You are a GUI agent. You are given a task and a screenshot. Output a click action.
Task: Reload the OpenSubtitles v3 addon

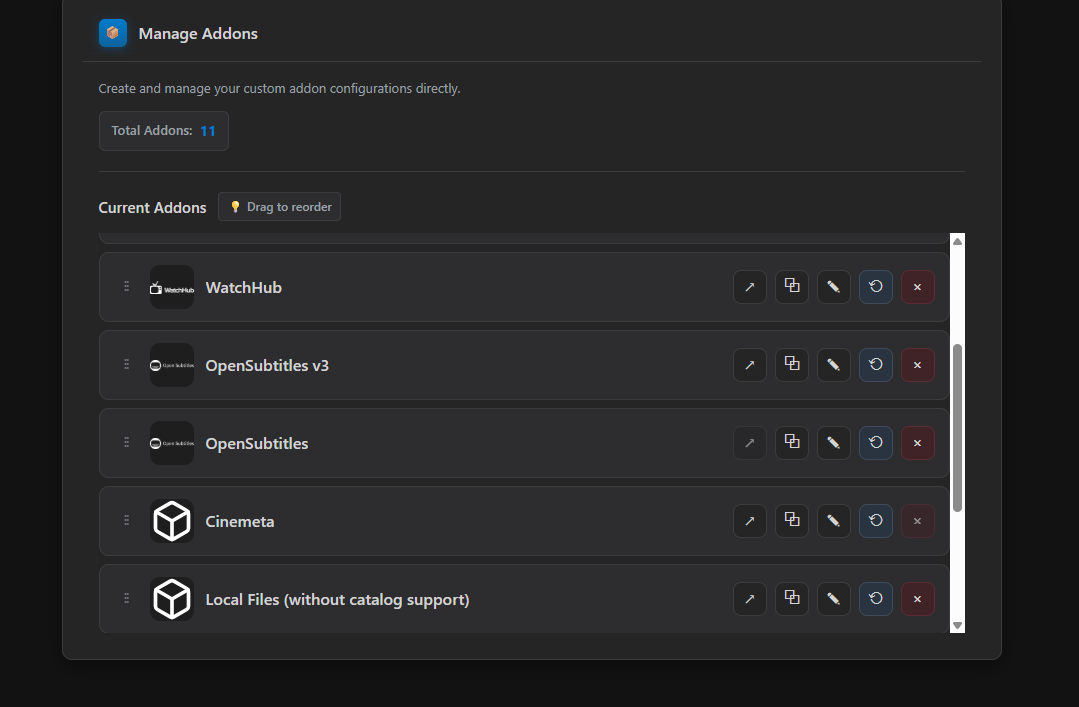(876, 365)
